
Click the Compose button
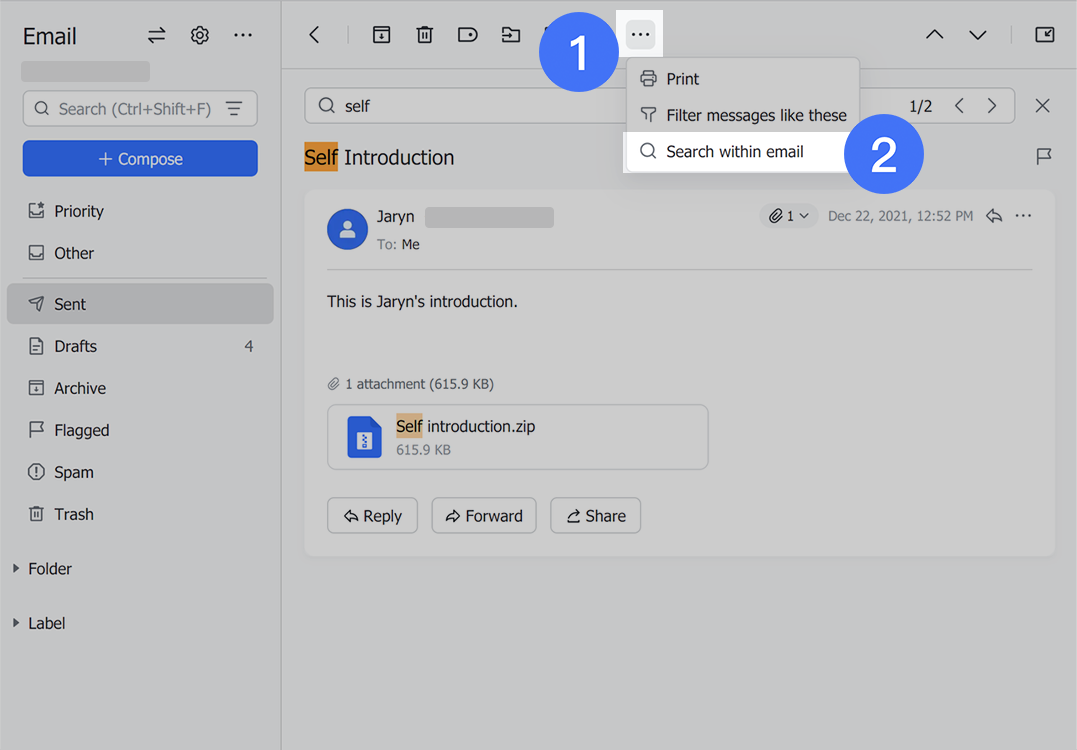(x=139, y=158)
